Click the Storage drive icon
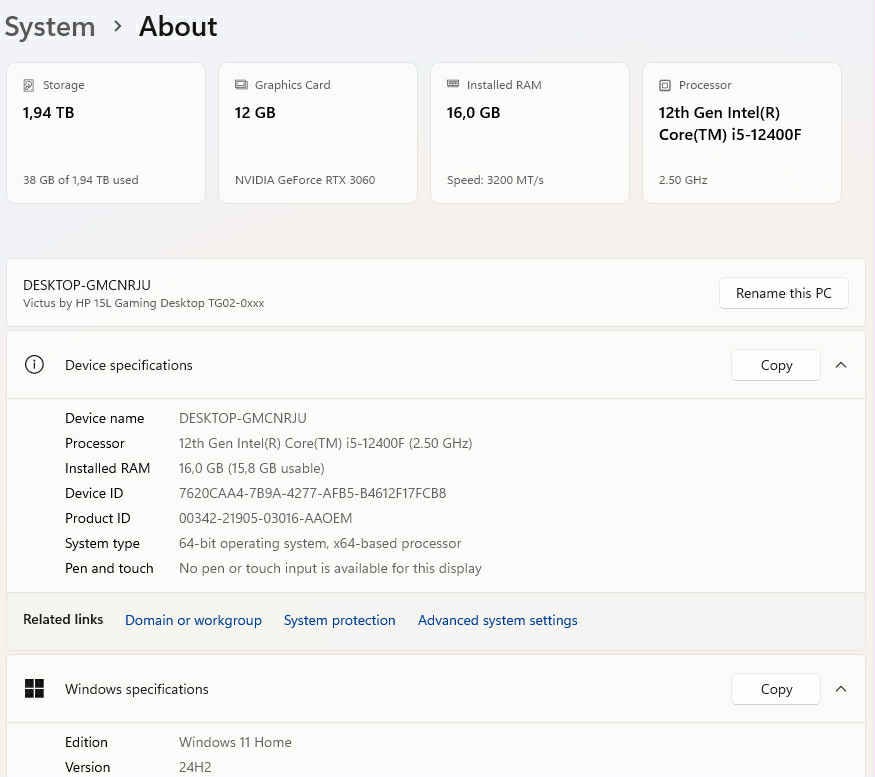 tap(29, 85)
